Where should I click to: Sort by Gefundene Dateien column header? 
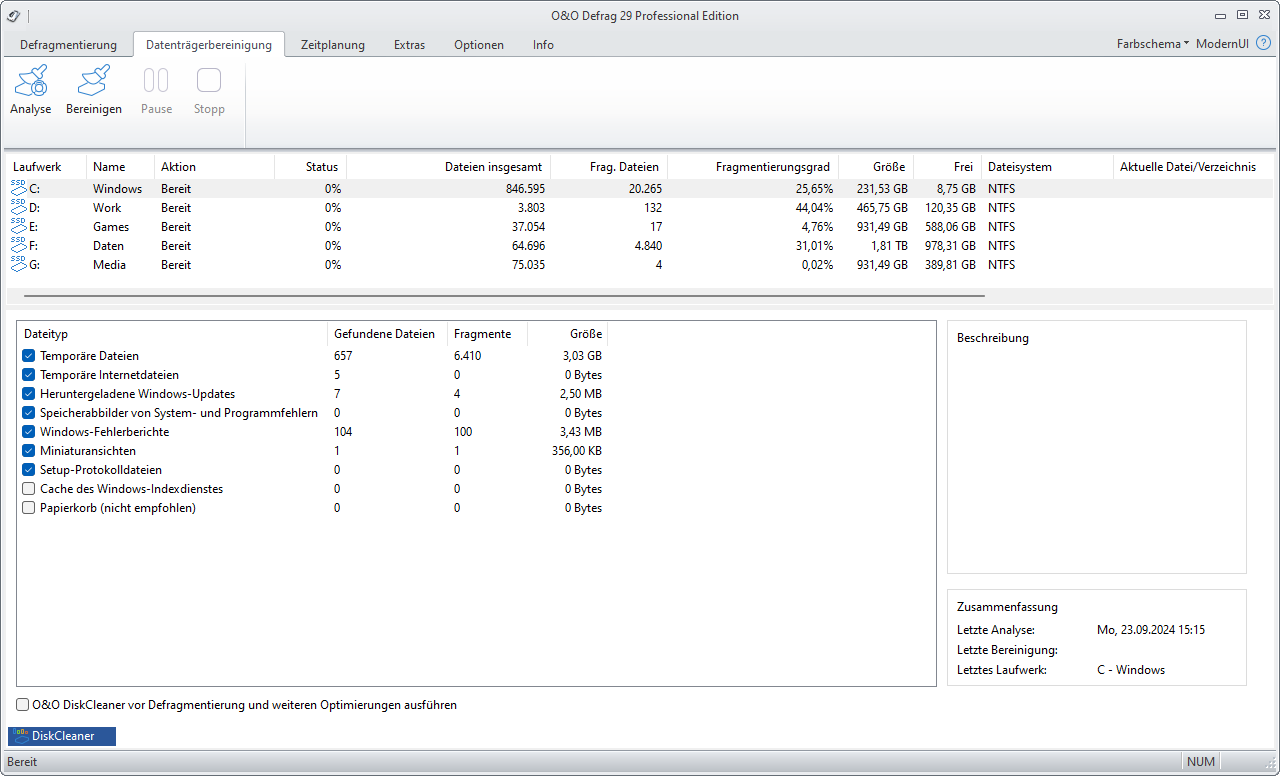coord(388,334)
